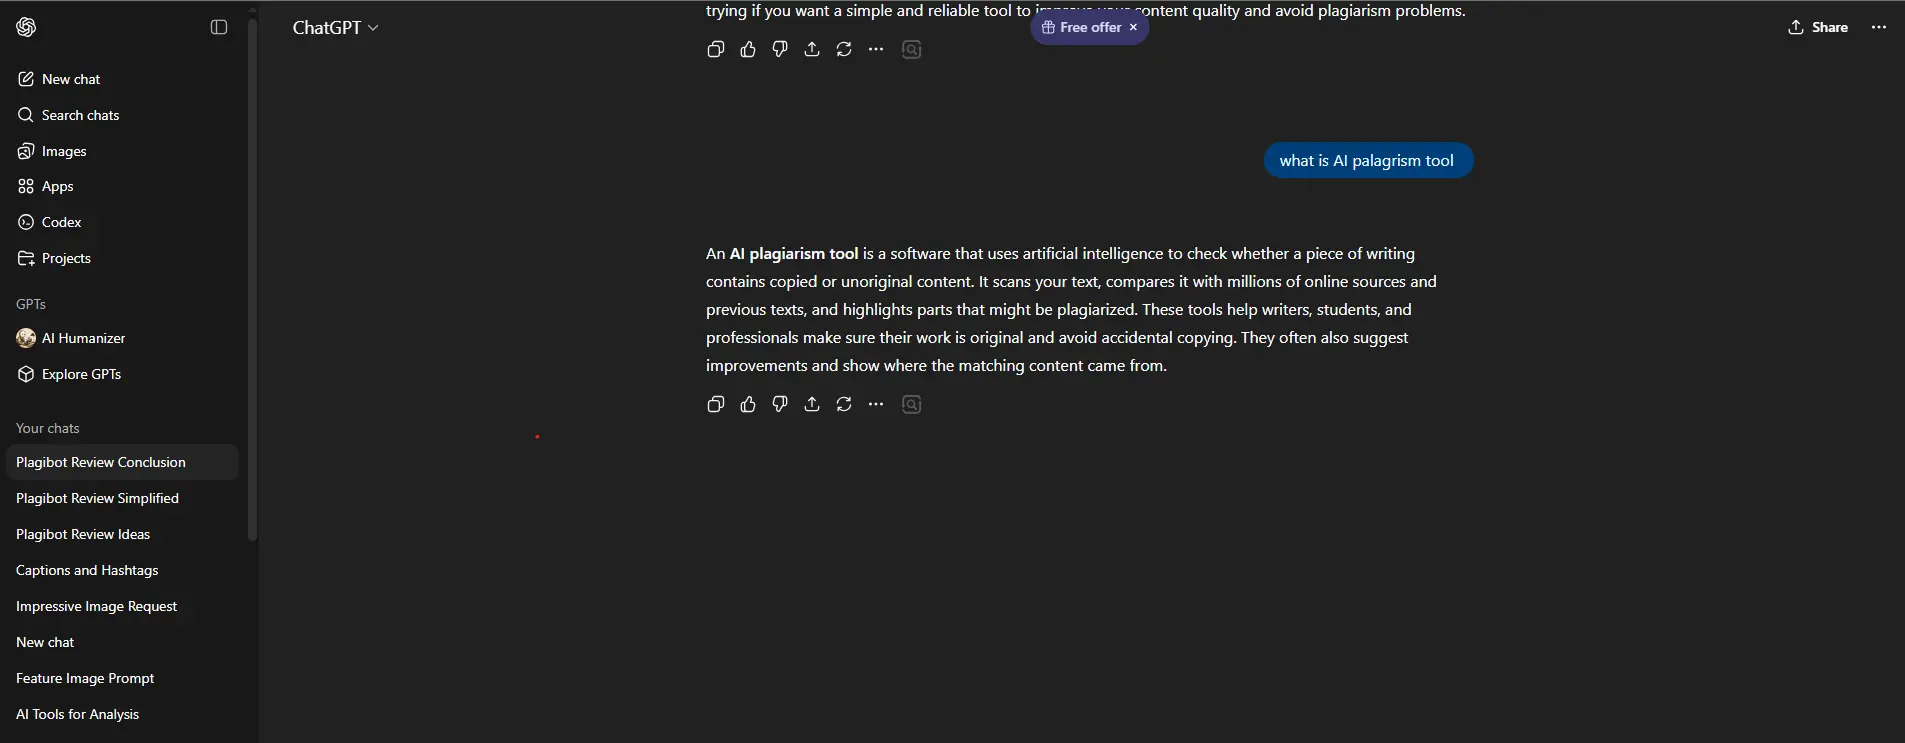Copy the upper response with copy icon

[716, 49]
